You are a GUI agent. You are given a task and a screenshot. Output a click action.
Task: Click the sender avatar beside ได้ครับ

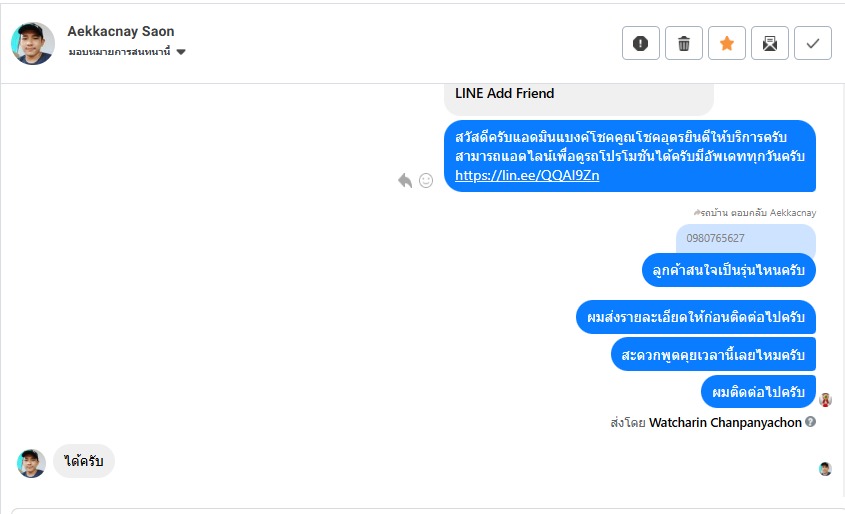click(32, 463)
